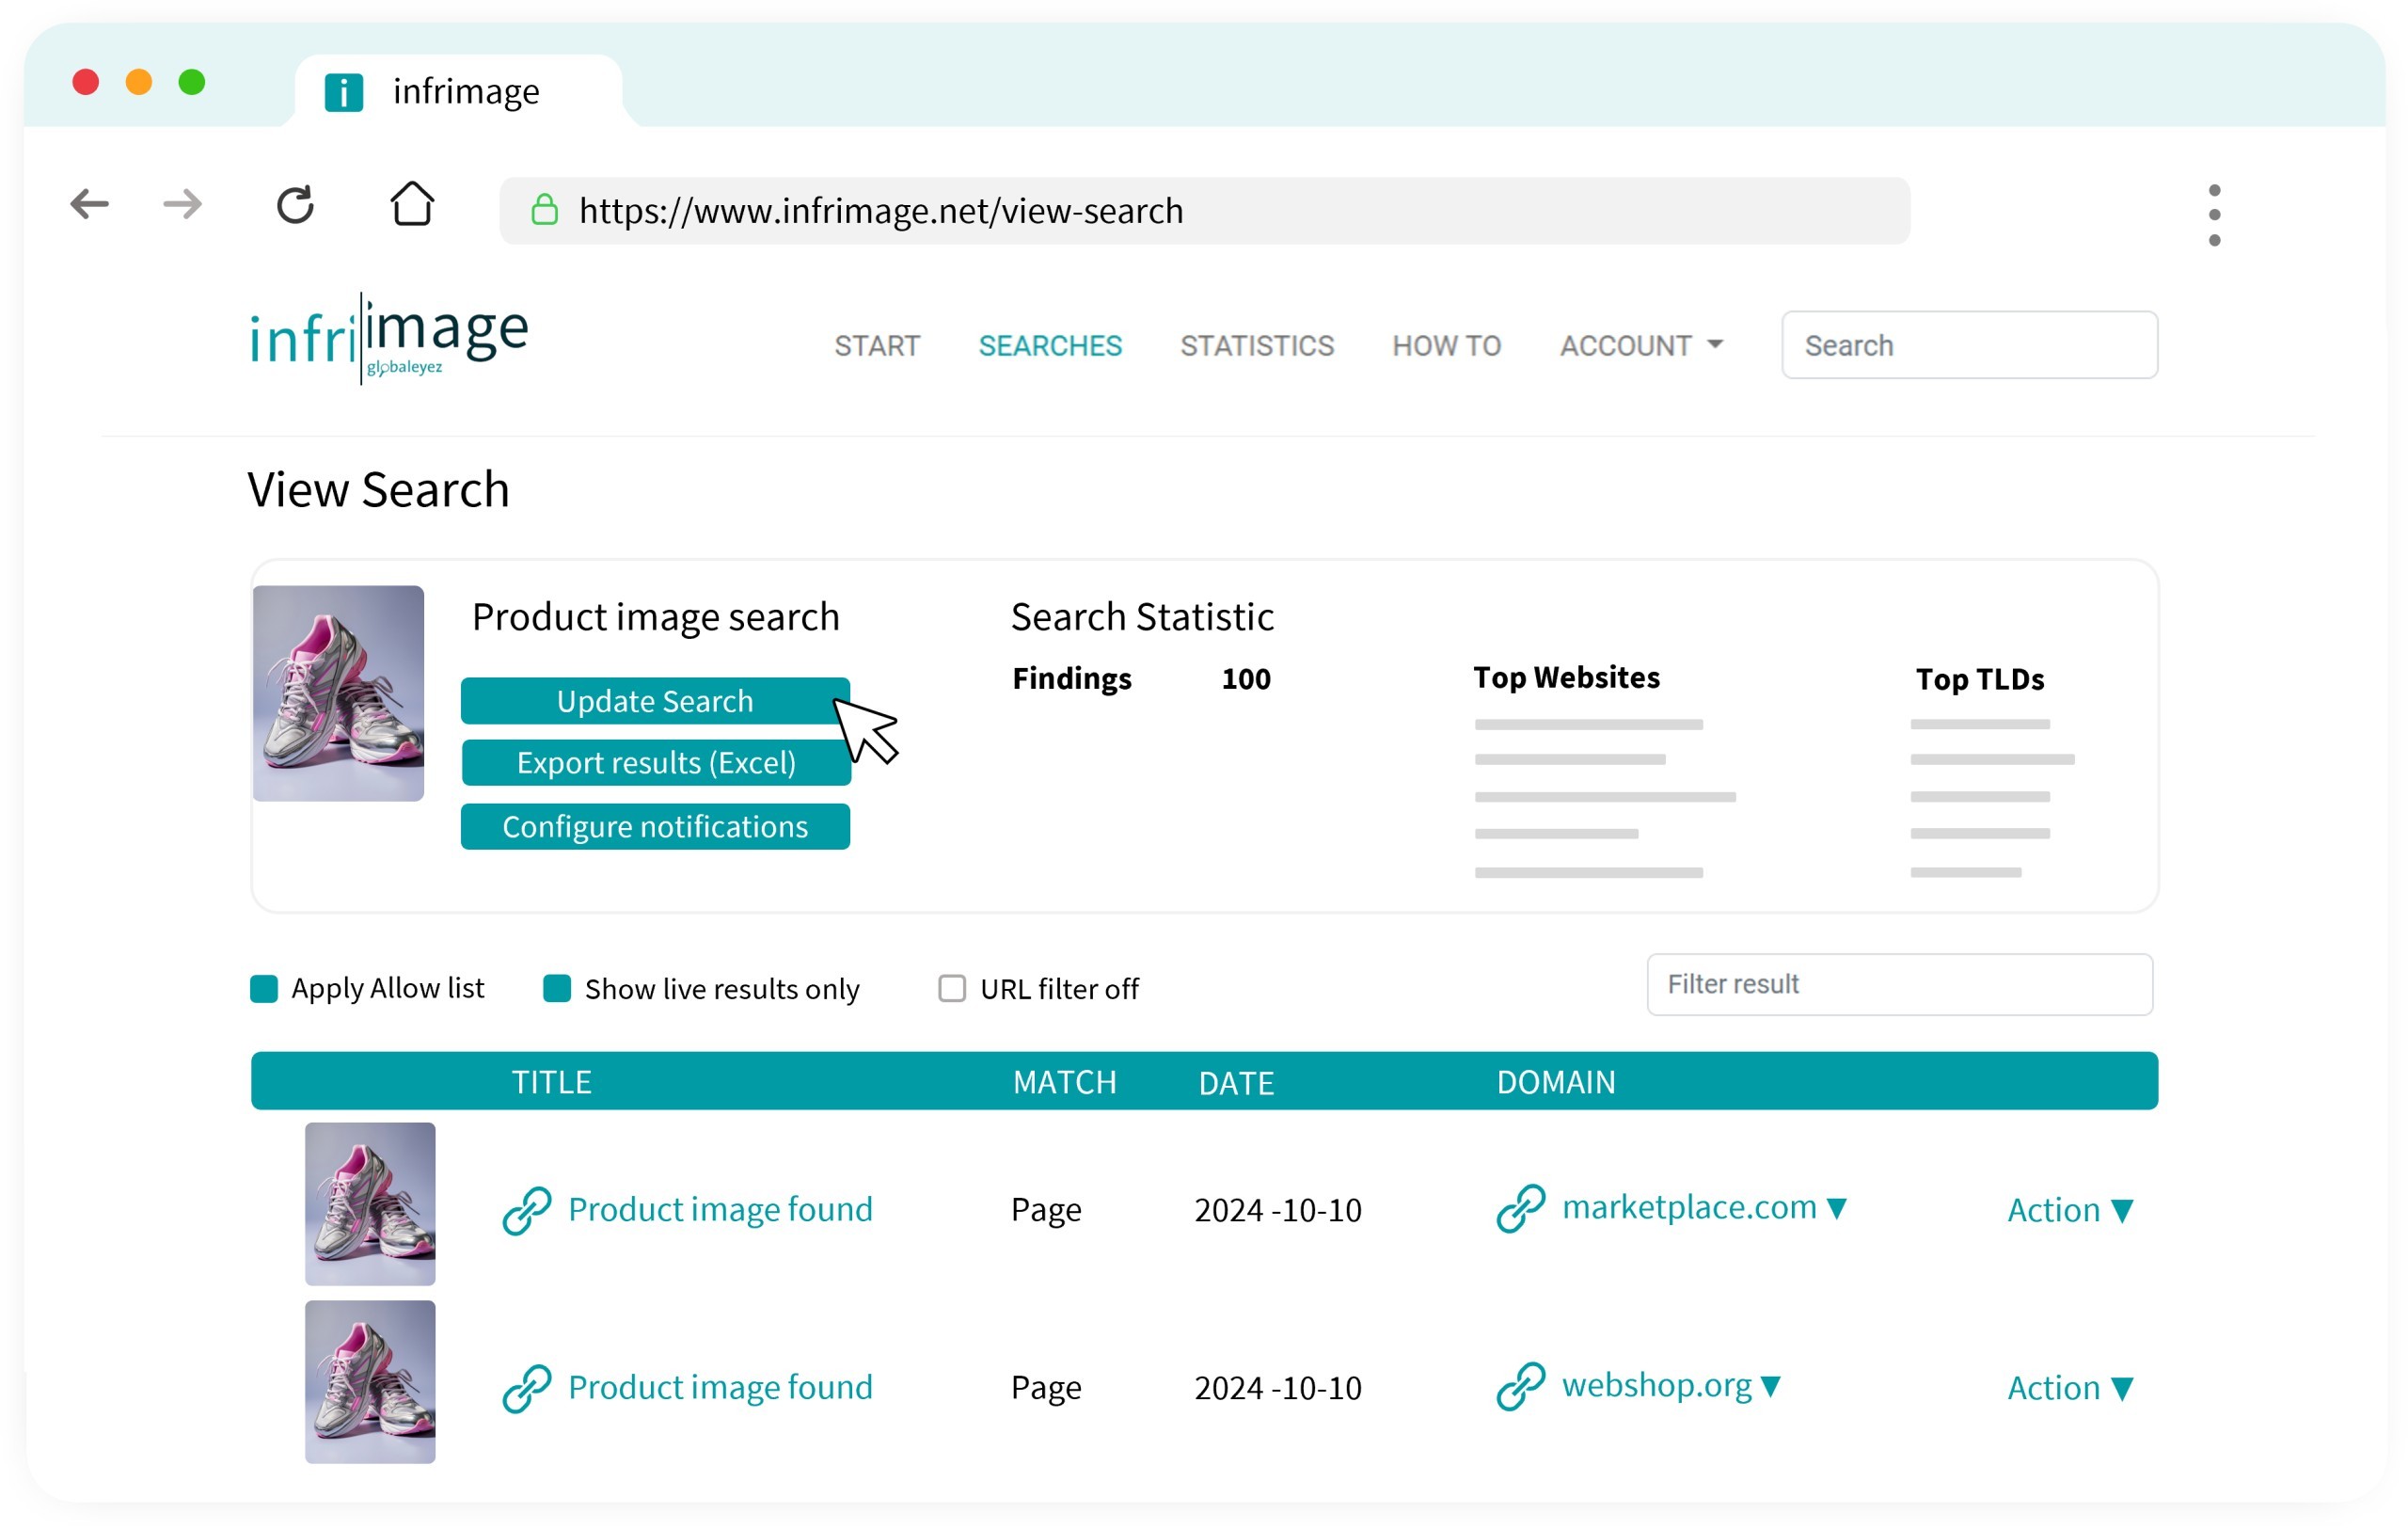Go to browser home icon
2408x1529 pixels.
[x=412, y=204]
